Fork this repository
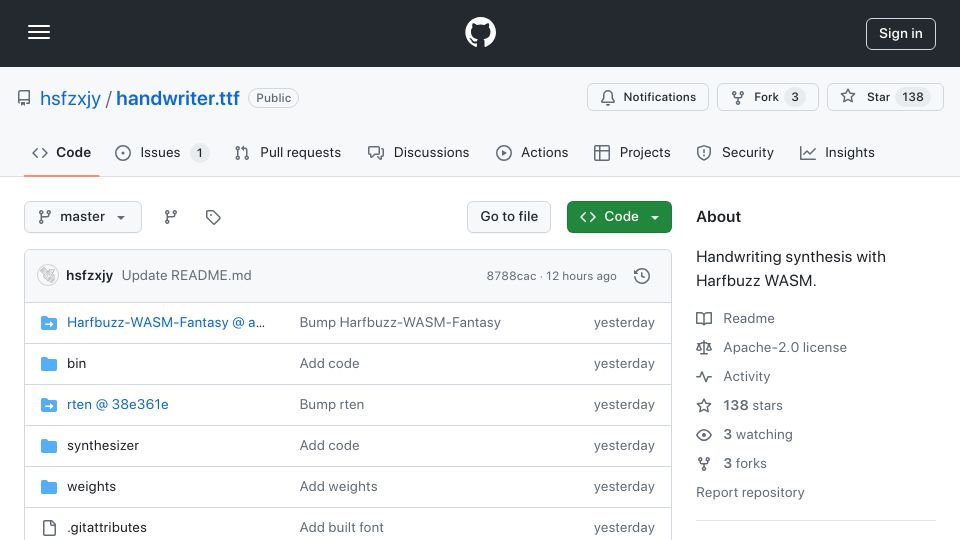This screenshot has width=960, height=540. pyautogui.click(x=767, y=97)
